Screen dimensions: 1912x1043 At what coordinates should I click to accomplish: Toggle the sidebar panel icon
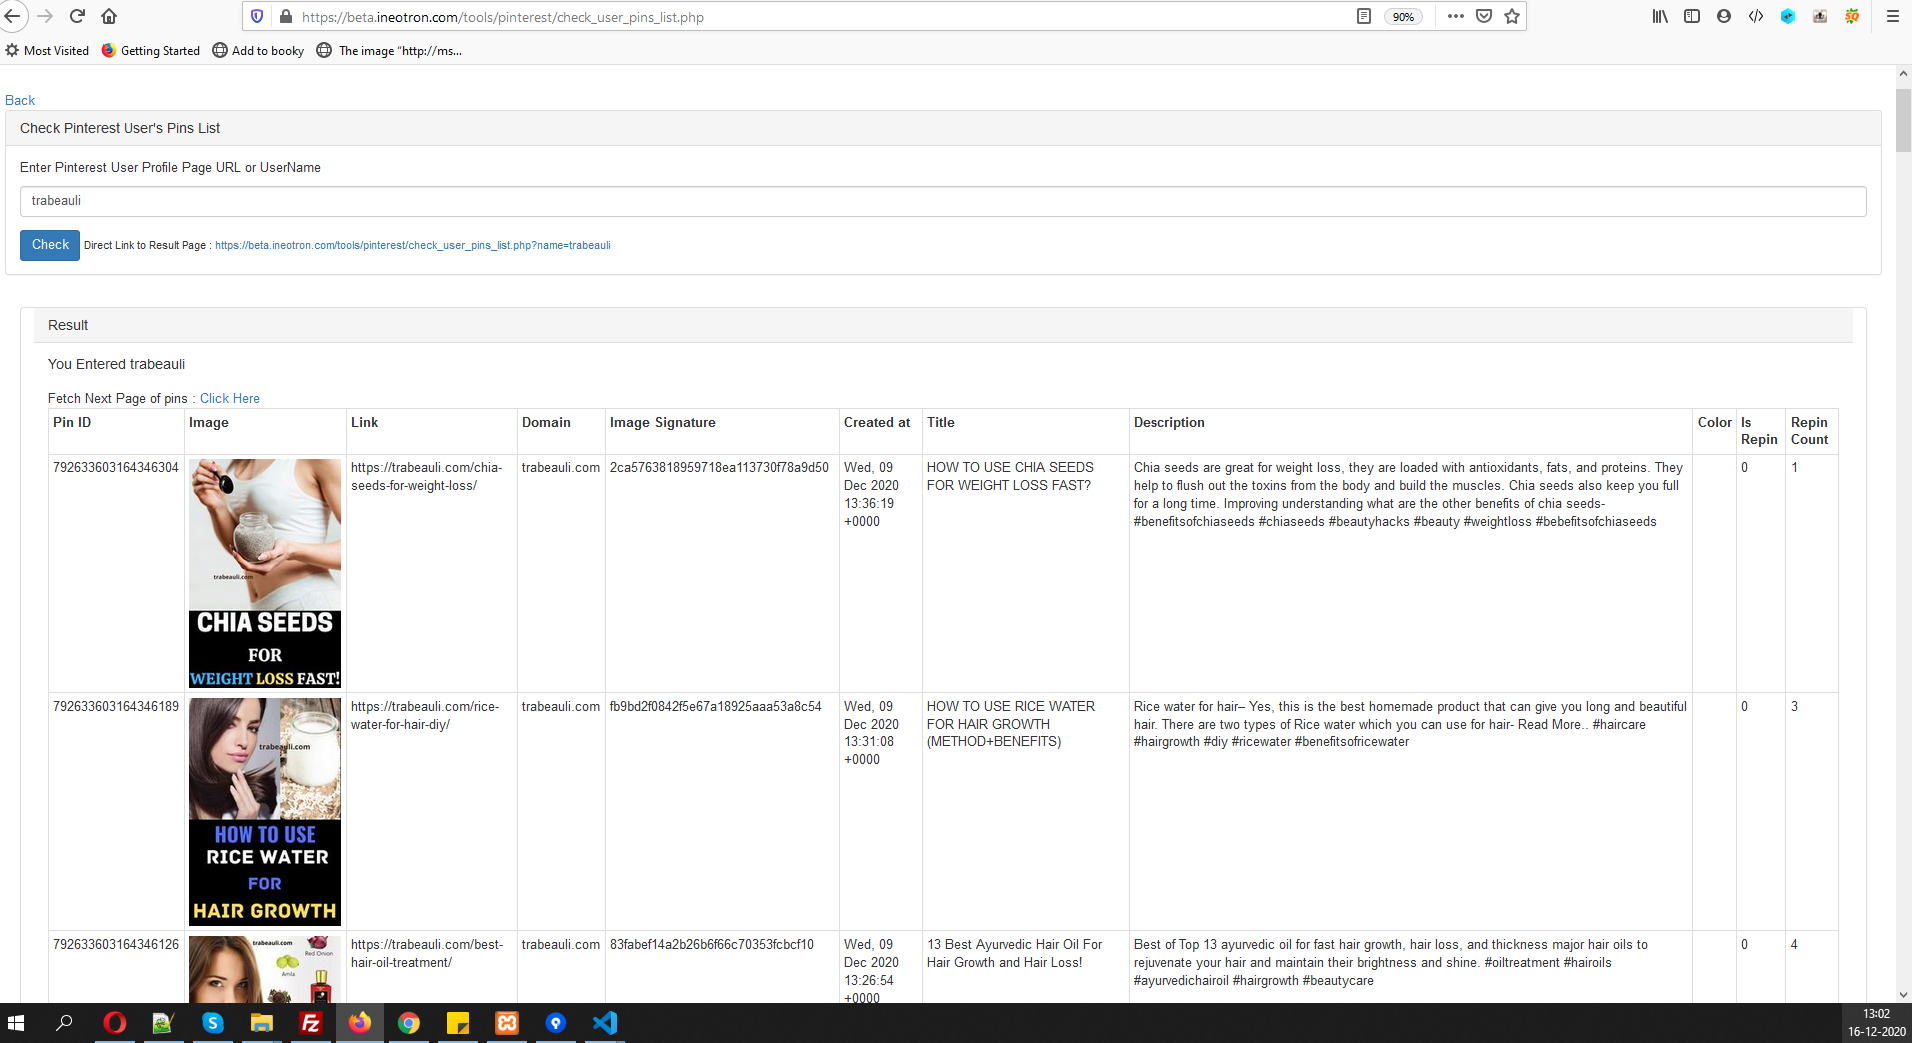click(1692, 16)
